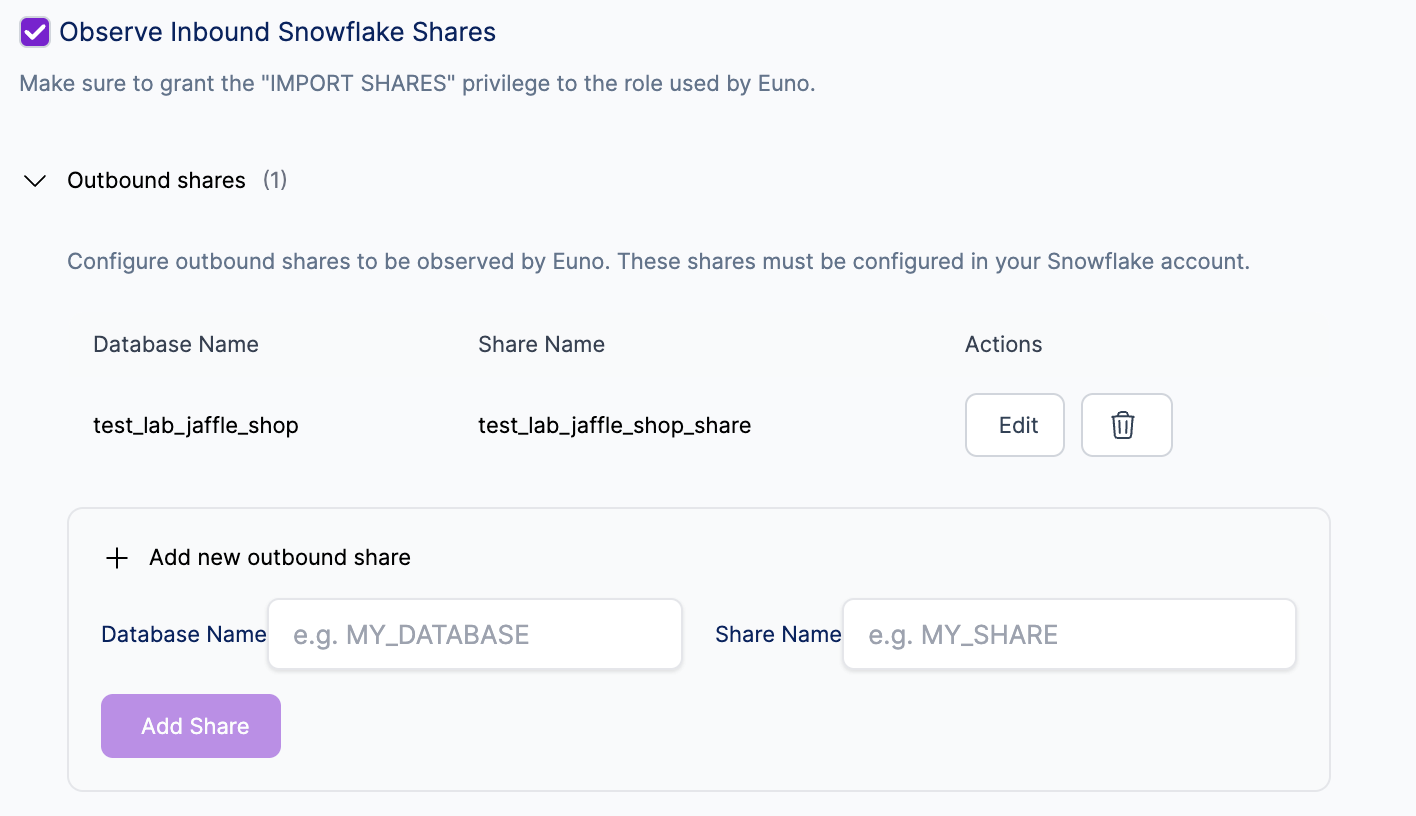This screenshot has width=1416, height=816.
Task: Click the Actions column header
Action: (x=1003, y=345)
